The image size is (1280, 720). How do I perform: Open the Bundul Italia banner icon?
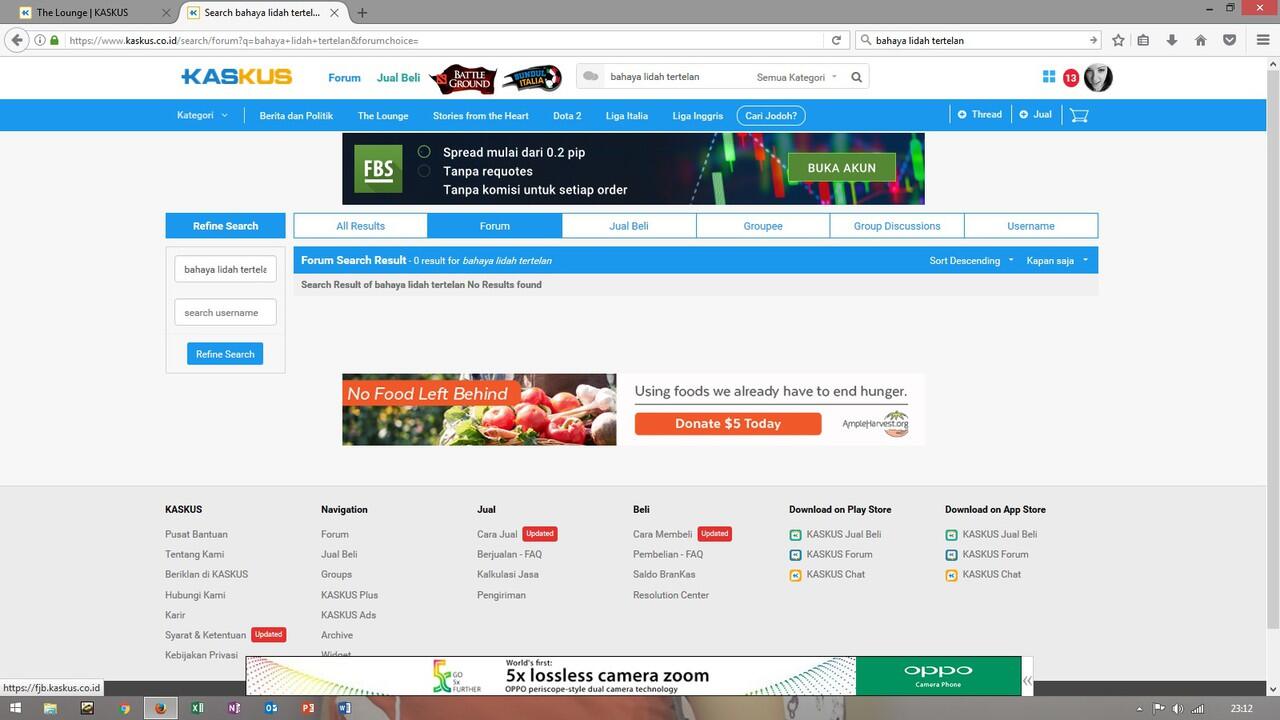click(x=531, y=78)
